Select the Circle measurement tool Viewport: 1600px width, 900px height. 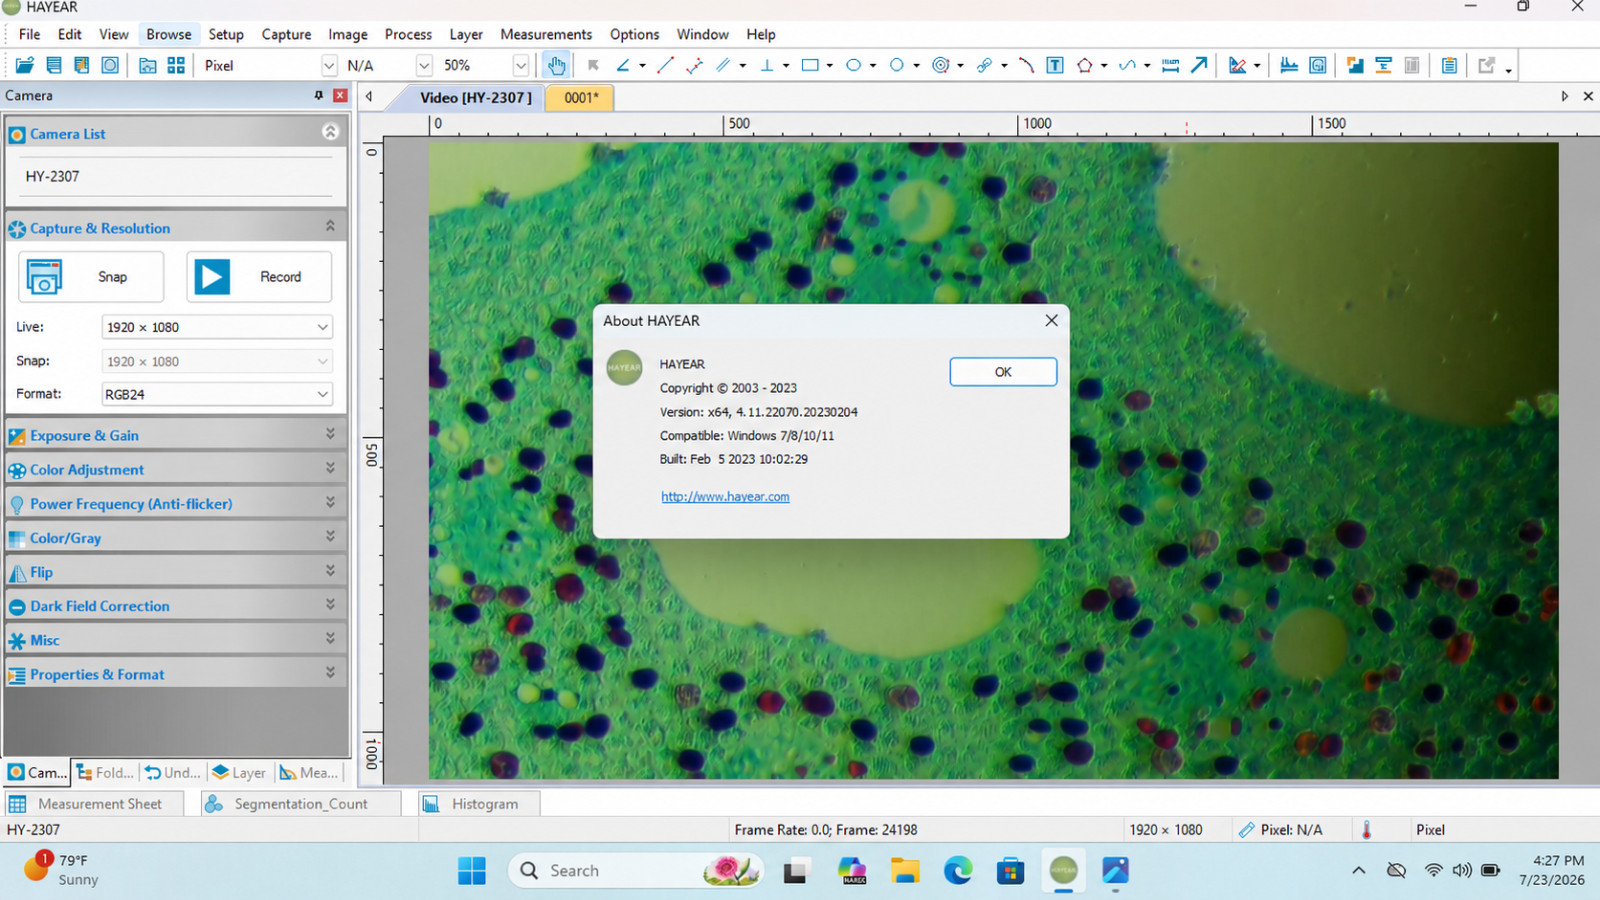[x=897, y=65]
